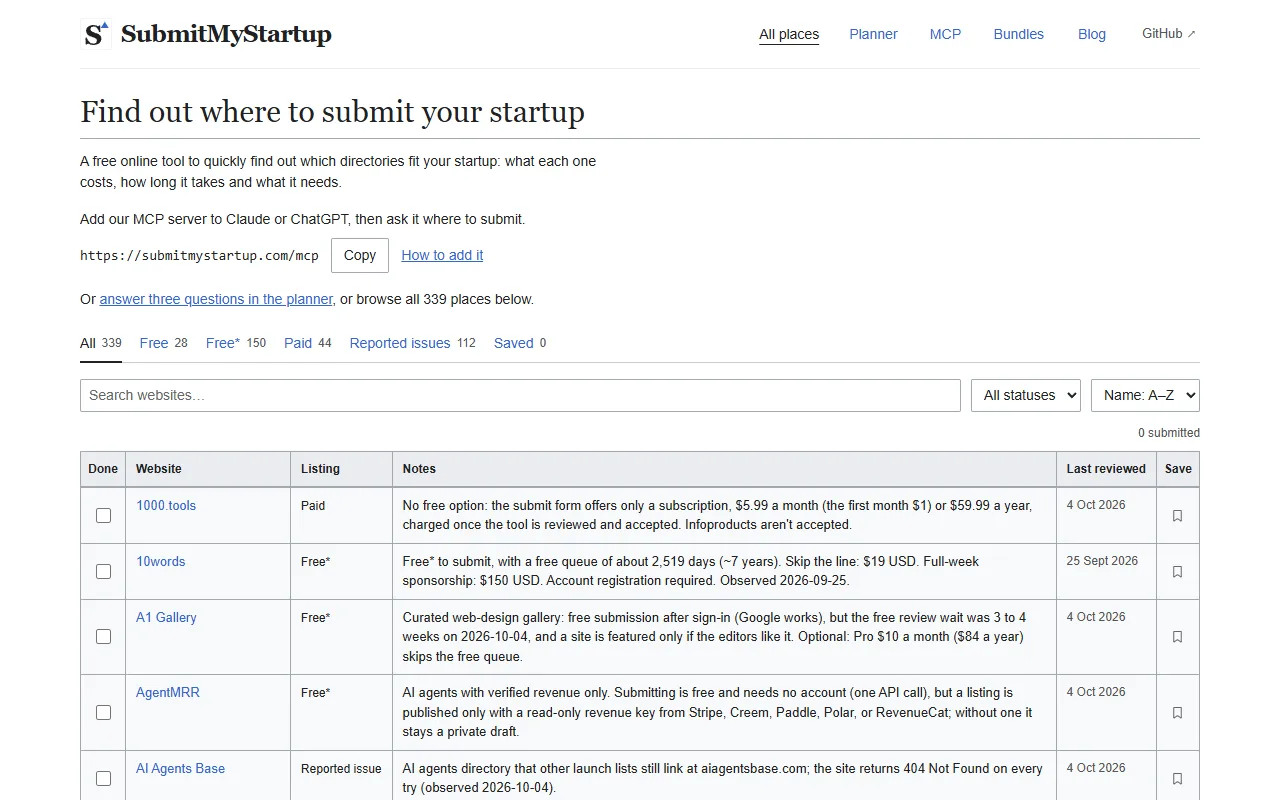
Task: Click the Website column header
Action: coord(208,469)
